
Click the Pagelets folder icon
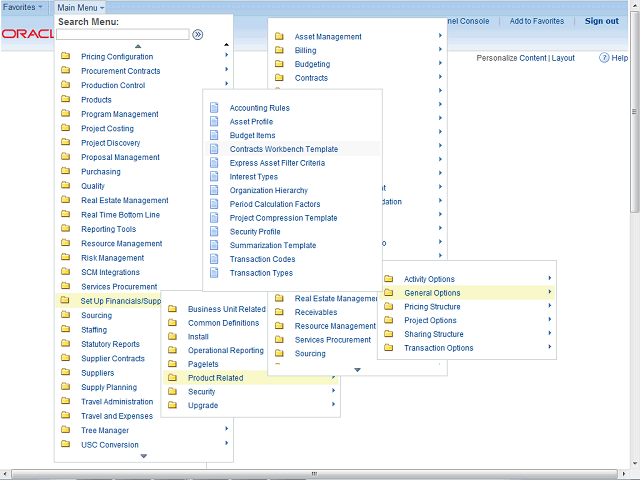pos(173,364)
